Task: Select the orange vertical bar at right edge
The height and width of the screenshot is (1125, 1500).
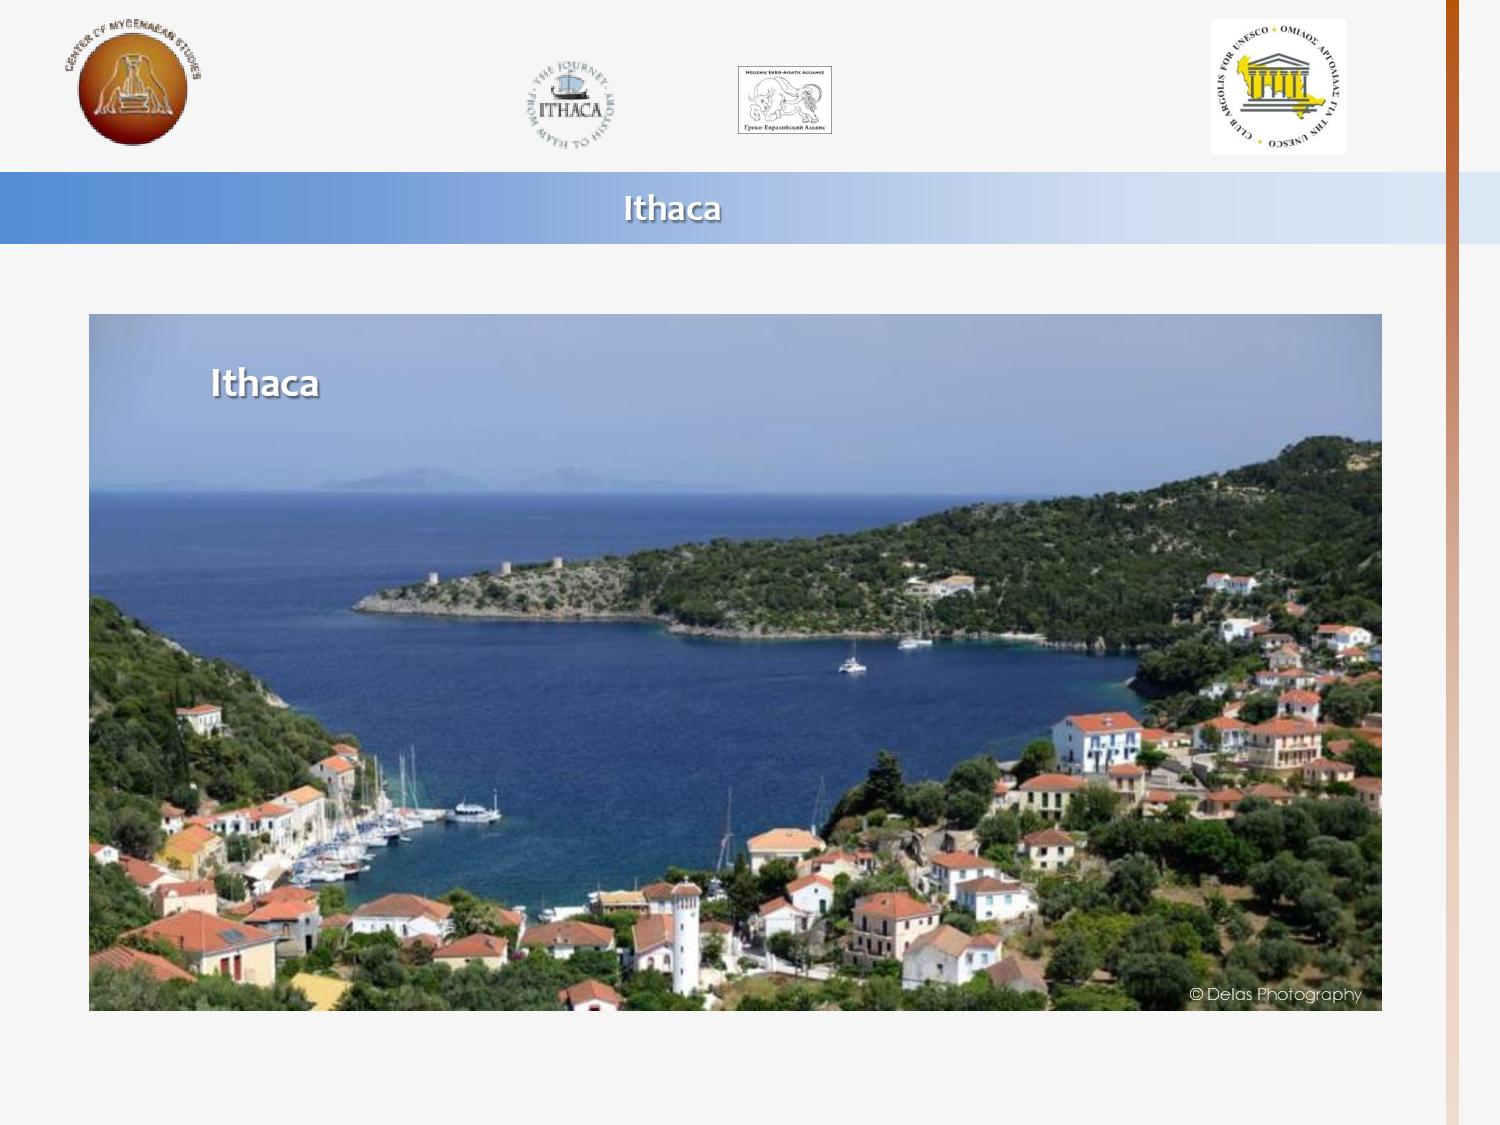Action: point(1452,560)
